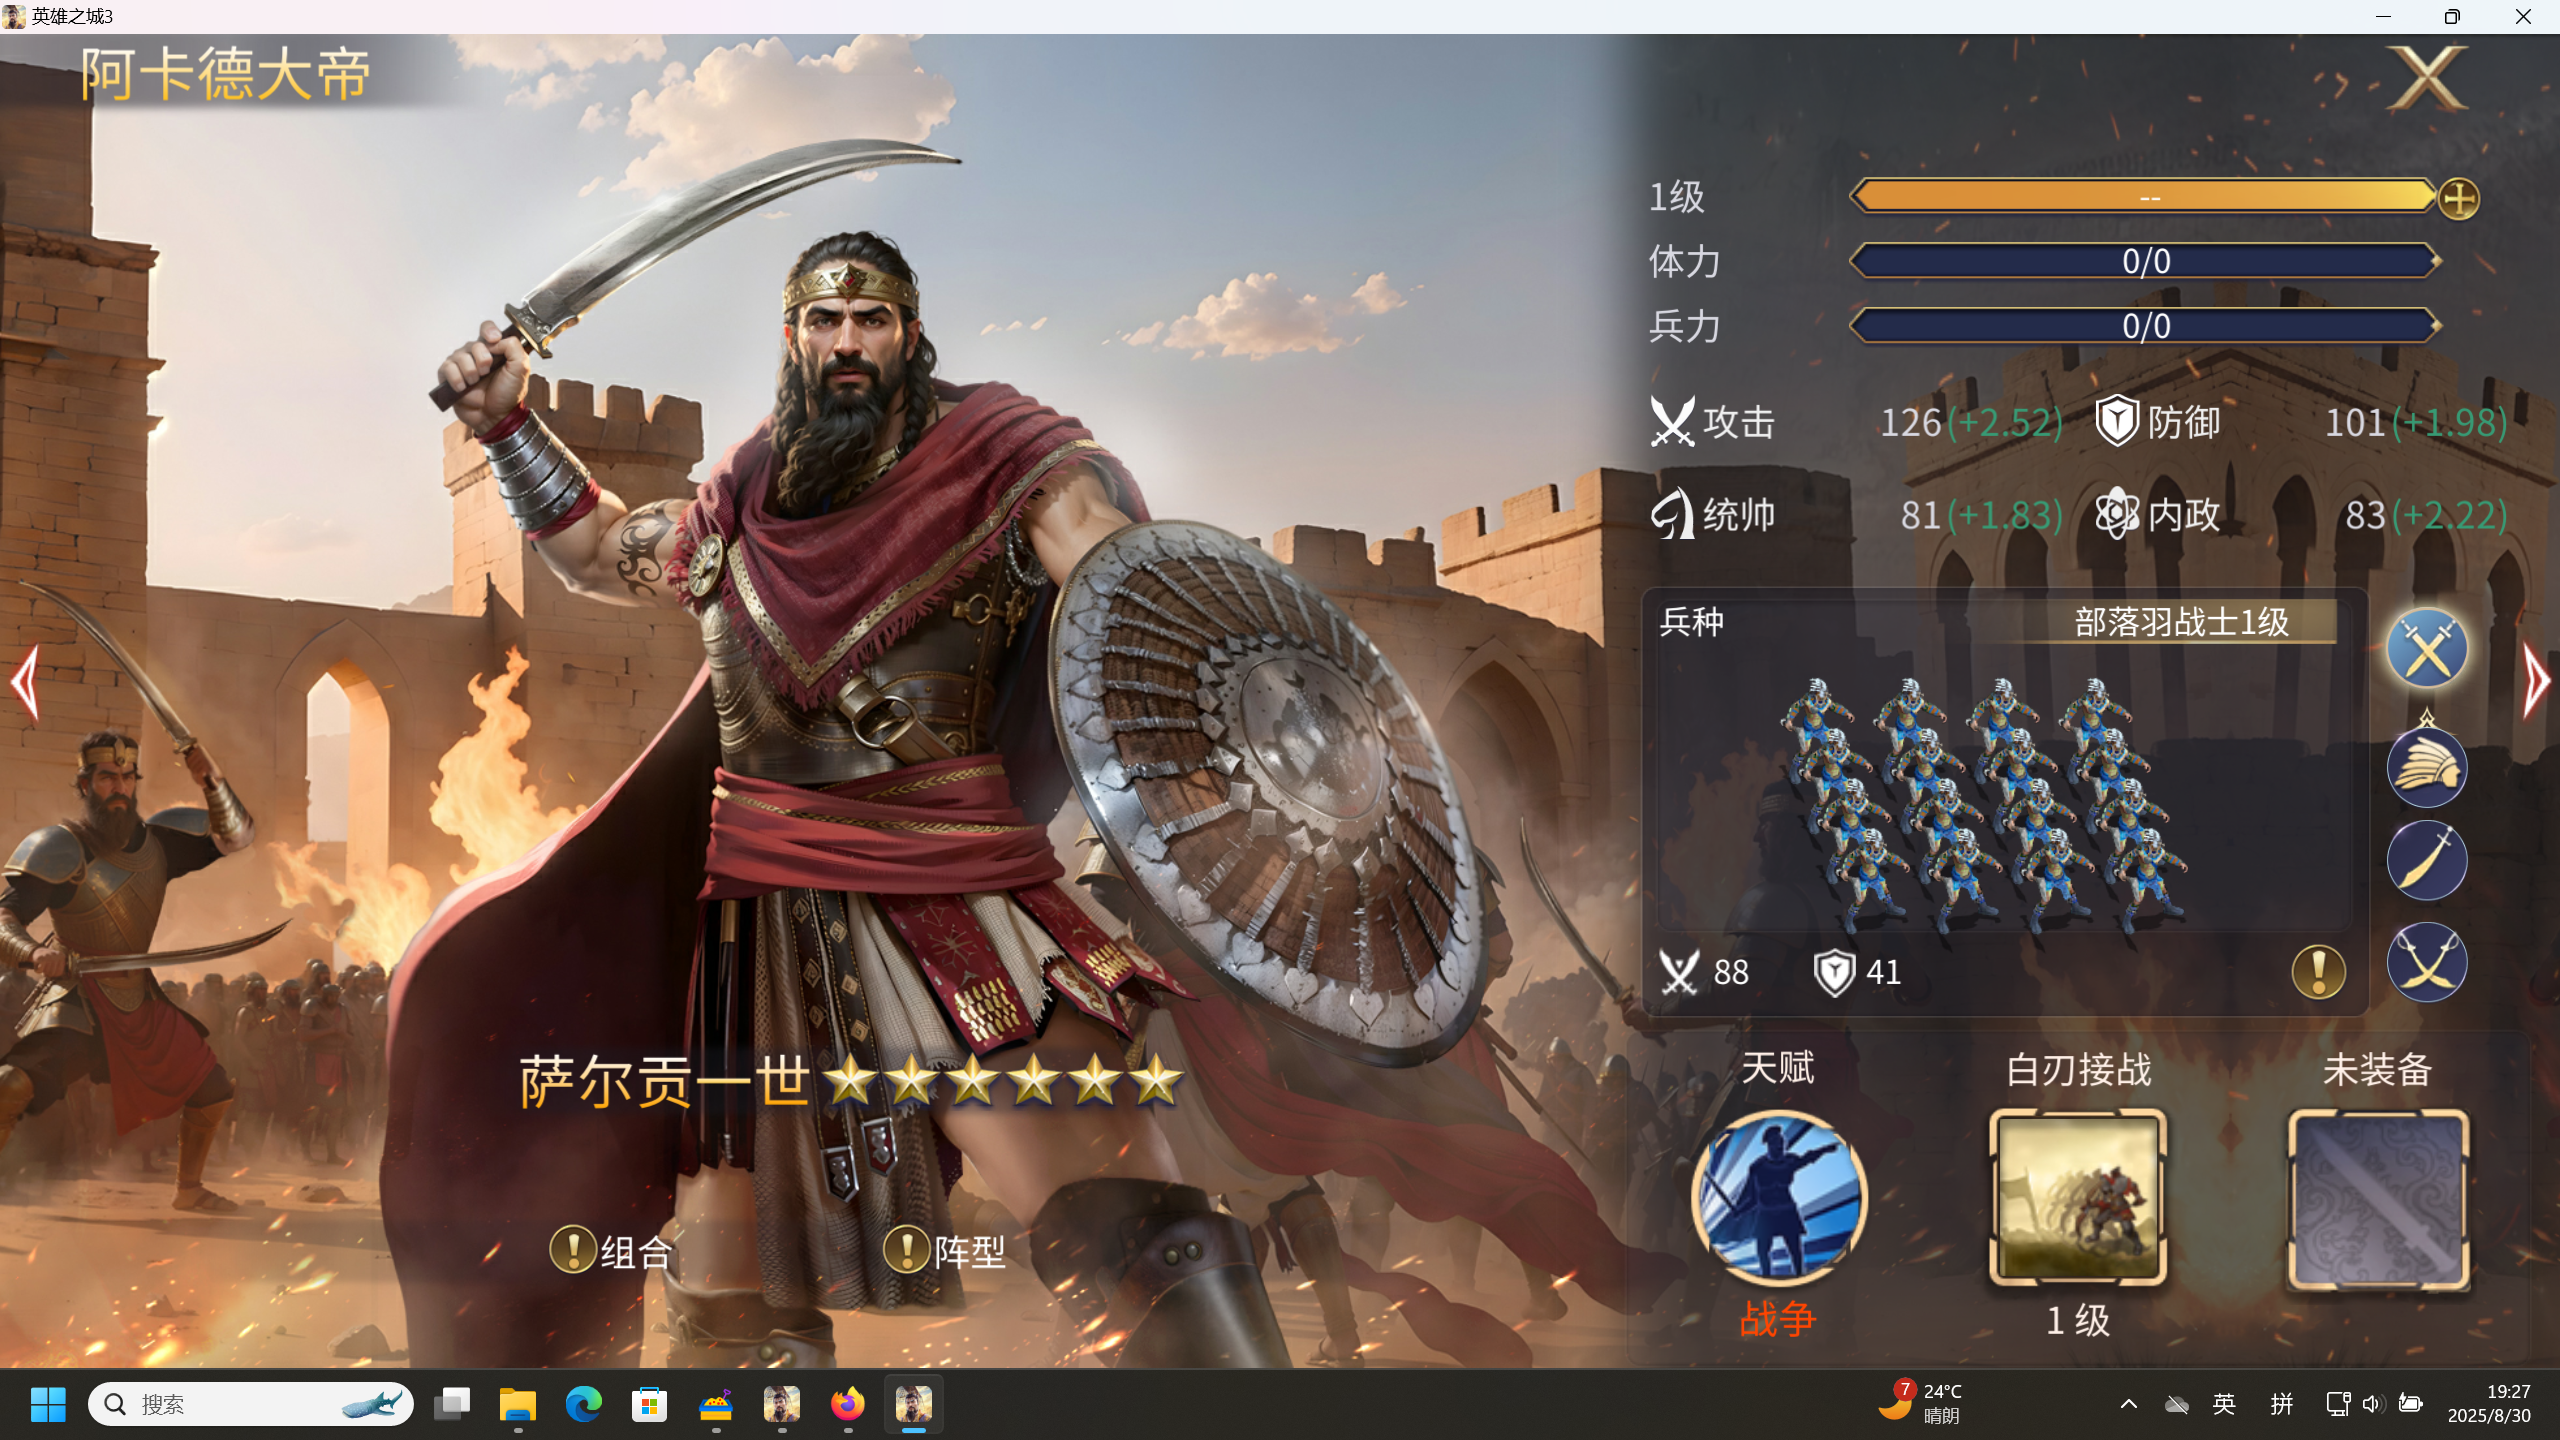The height and width of the screenshot is (1440, 2560).
Task: Open the 阵型 formation button
Action: coord(945,1251)
